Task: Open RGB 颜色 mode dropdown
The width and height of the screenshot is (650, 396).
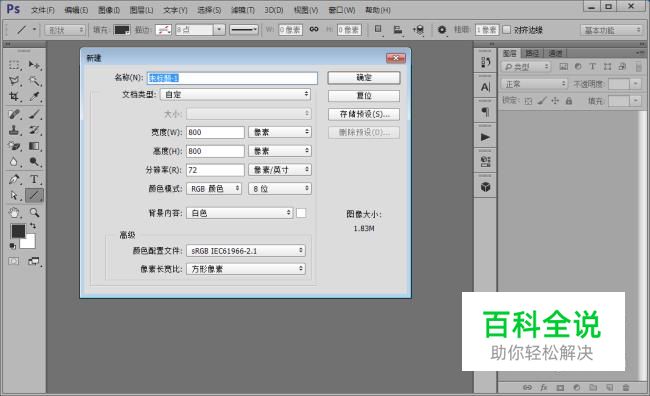Action: 213,189
